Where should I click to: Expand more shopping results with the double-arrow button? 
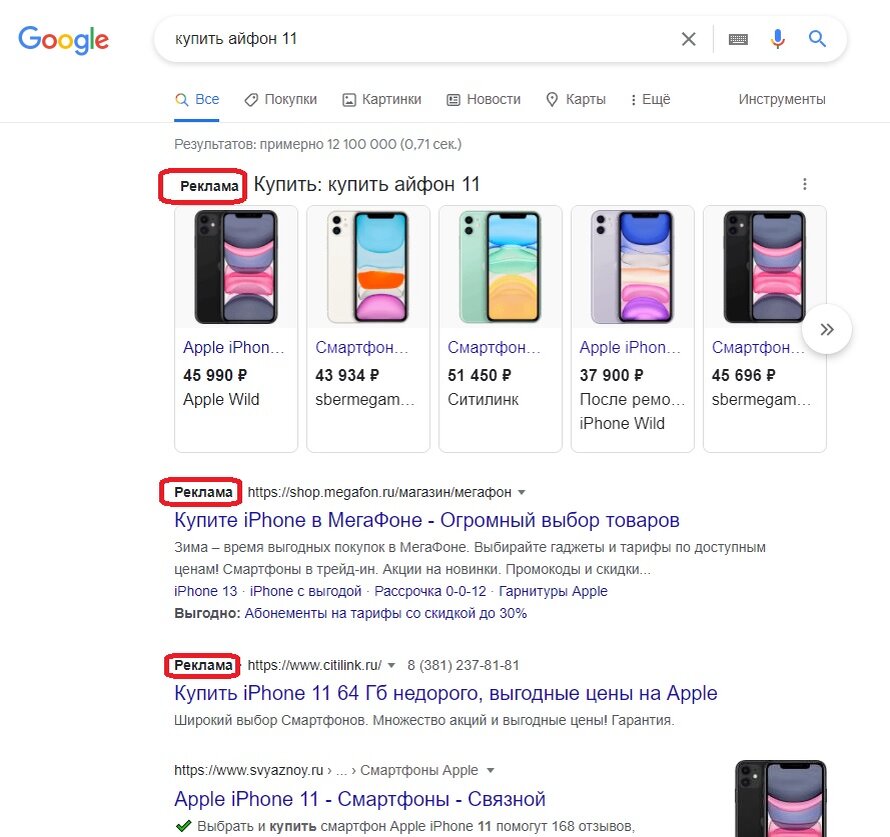point(827,329)
